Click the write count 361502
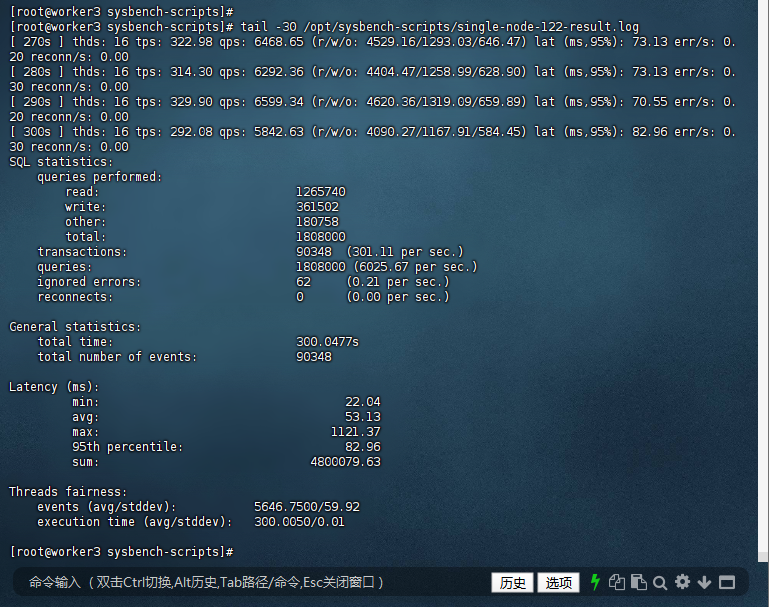Viewport: 769px width, 607px height. [317, 207]
